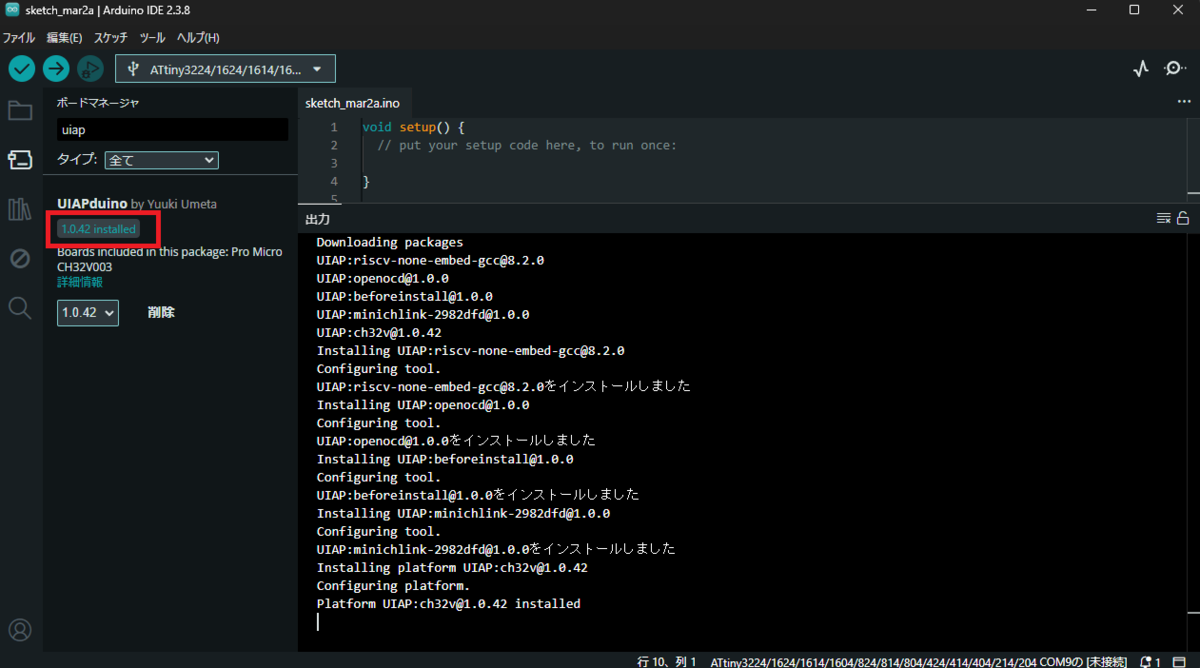Click the ボードマネージャ panel title
The height and width of the screenshot is (668, 1200).
(x=98, y=102)
